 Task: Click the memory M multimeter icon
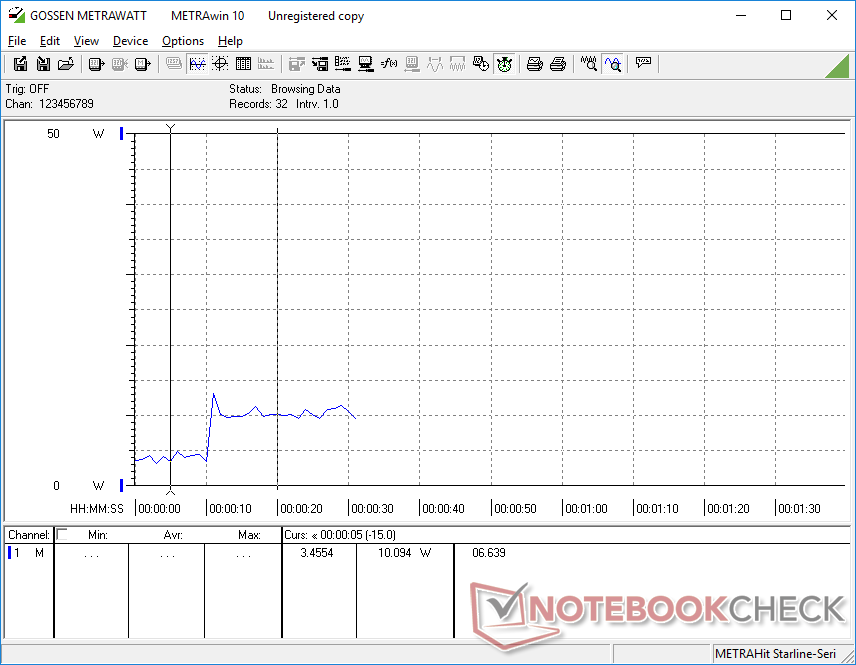click(x=142, y=64)
